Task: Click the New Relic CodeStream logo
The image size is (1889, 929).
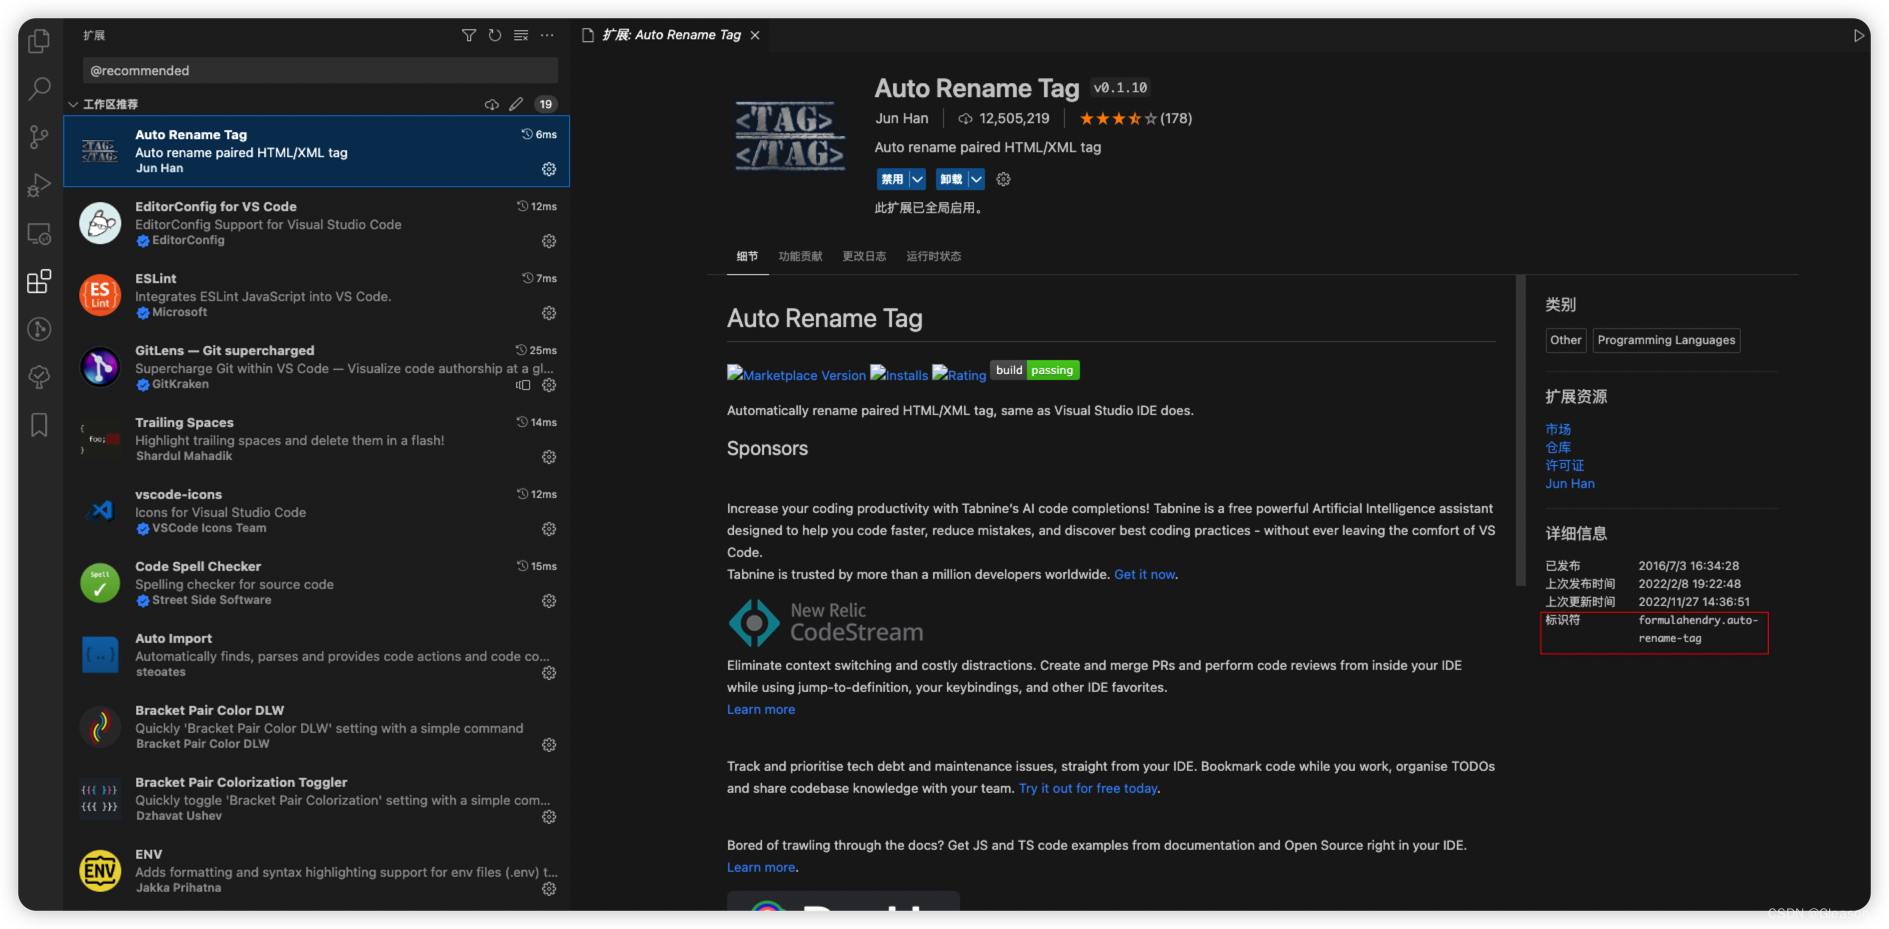Action: click(x=826, y=622)
